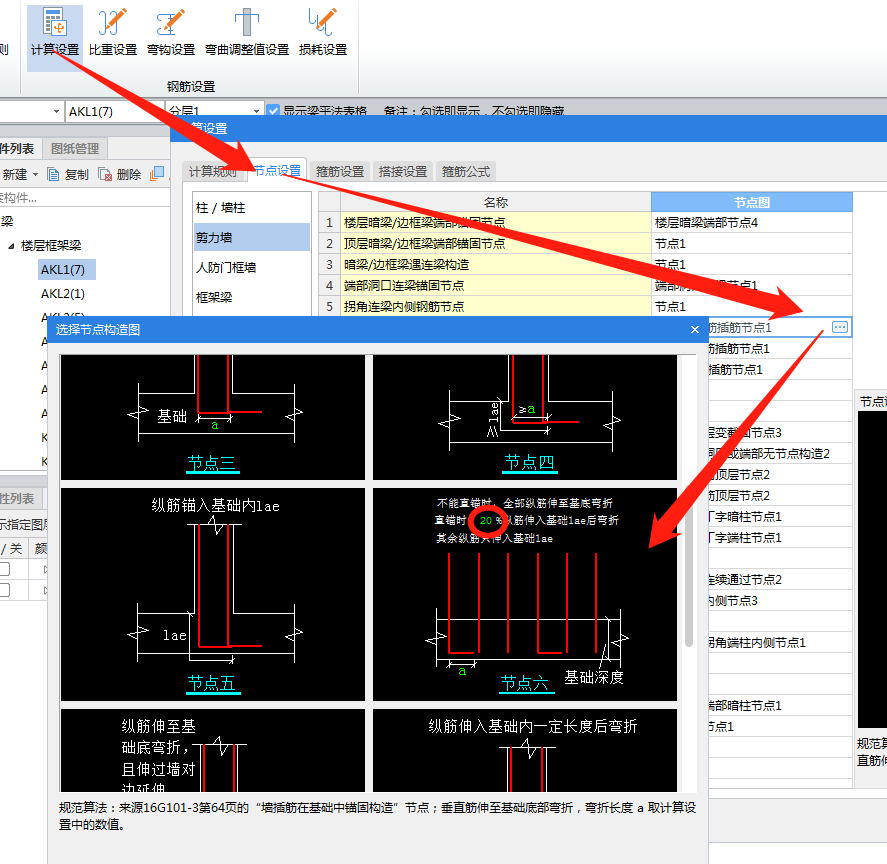Image resolution: width=887 pixels, height=864 pixels.
Task: Click the 搜索构件 search field
Action: (x=84, y=198)
